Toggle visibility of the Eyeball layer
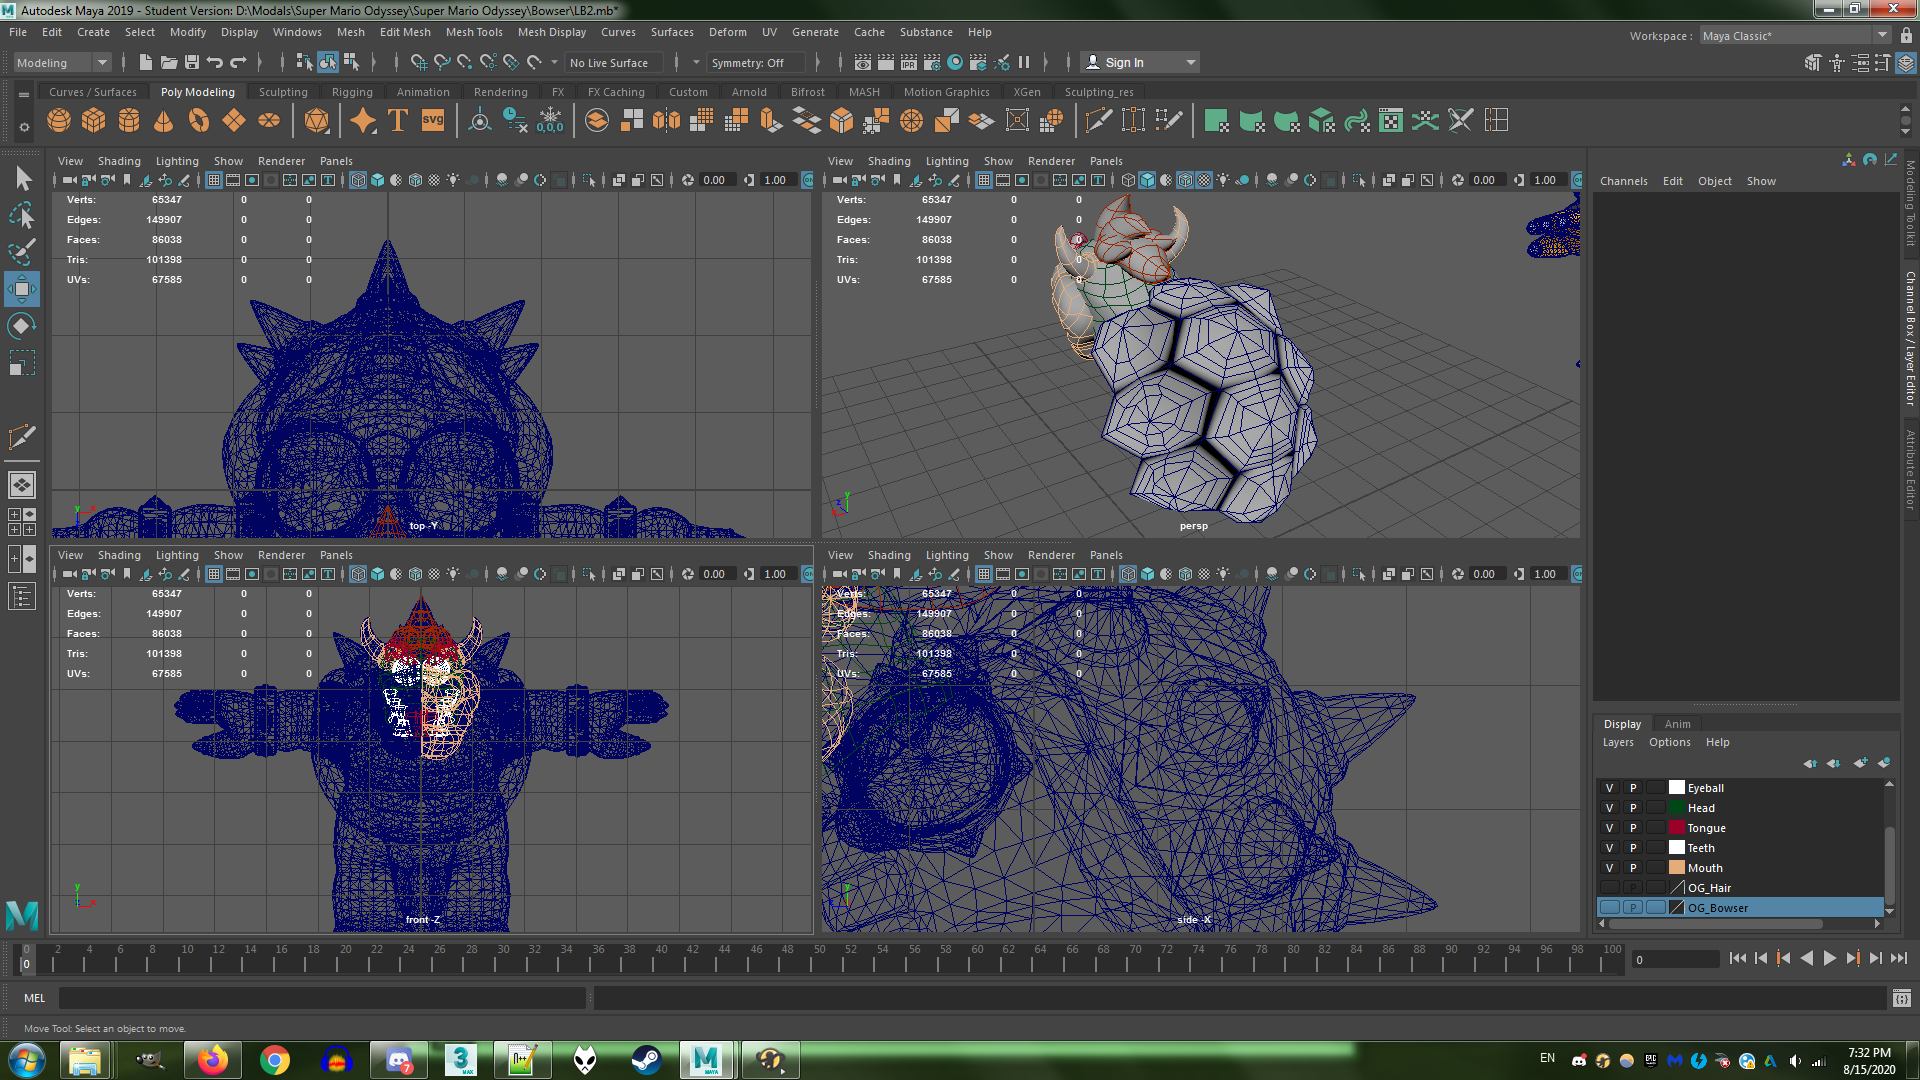Screen dimensions: 1920x1080 pyautogui.click(x=1609, y=788)
